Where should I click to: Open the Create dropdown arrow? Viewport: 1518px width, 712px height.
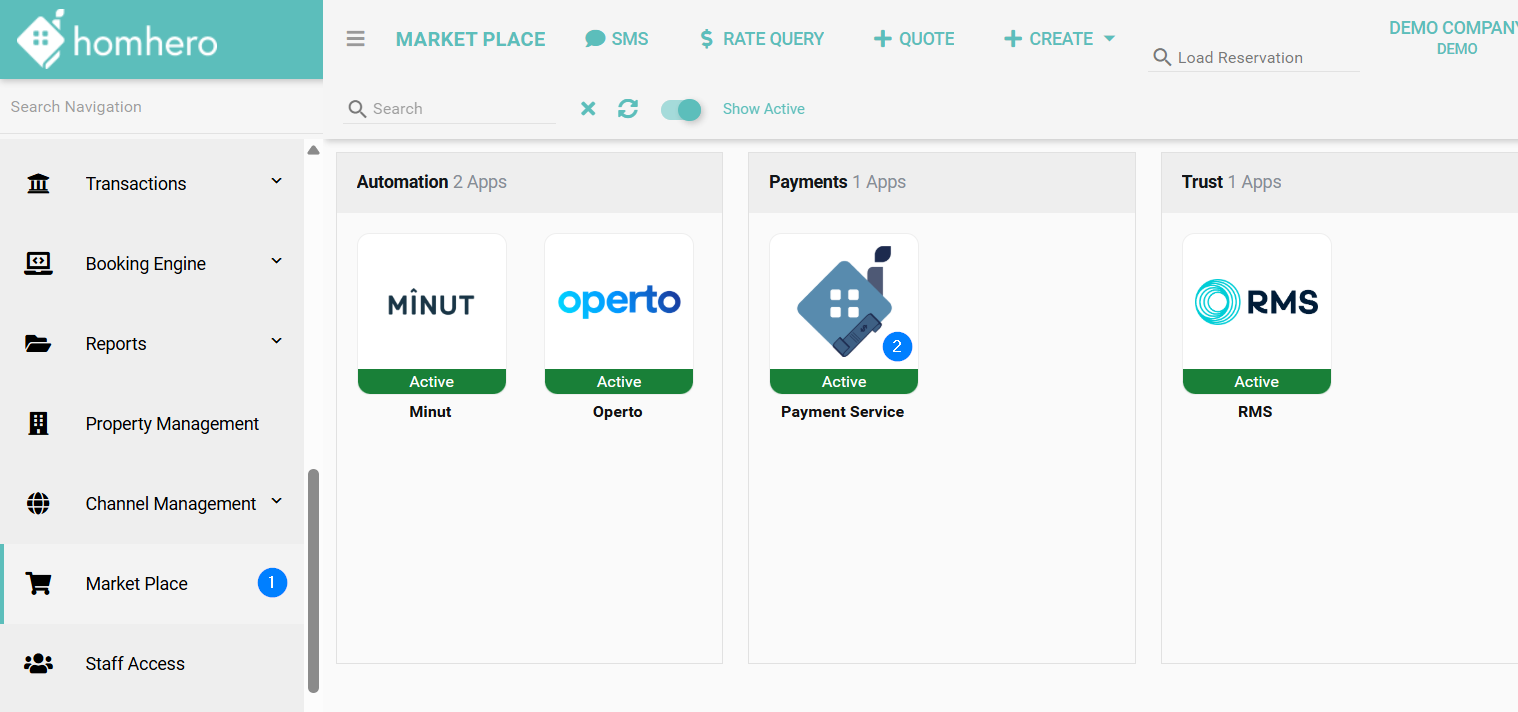pyautogui.click(x=1109, y=39)
